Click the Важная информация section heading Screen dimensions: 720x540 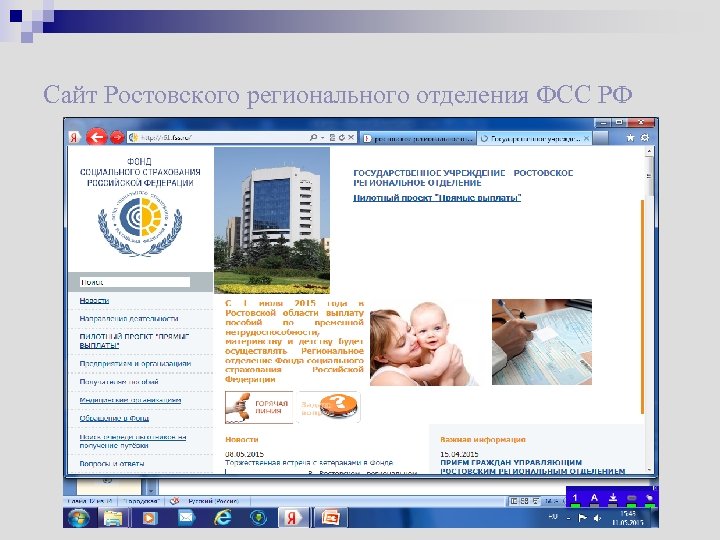tap(483, 439)
